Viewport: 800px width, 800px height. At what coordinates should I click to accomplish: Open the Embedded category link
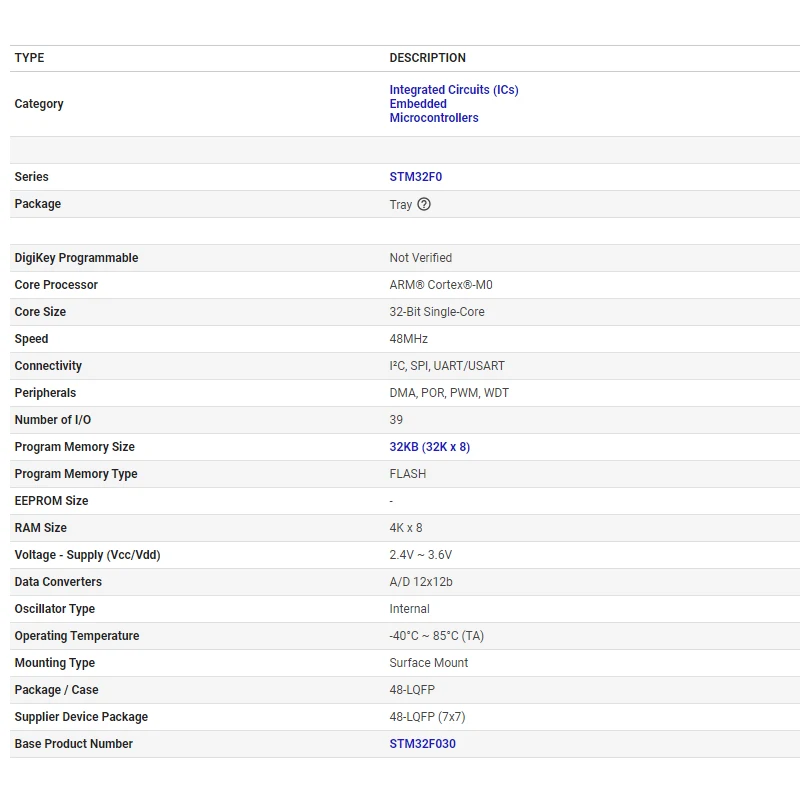[418, 104]
